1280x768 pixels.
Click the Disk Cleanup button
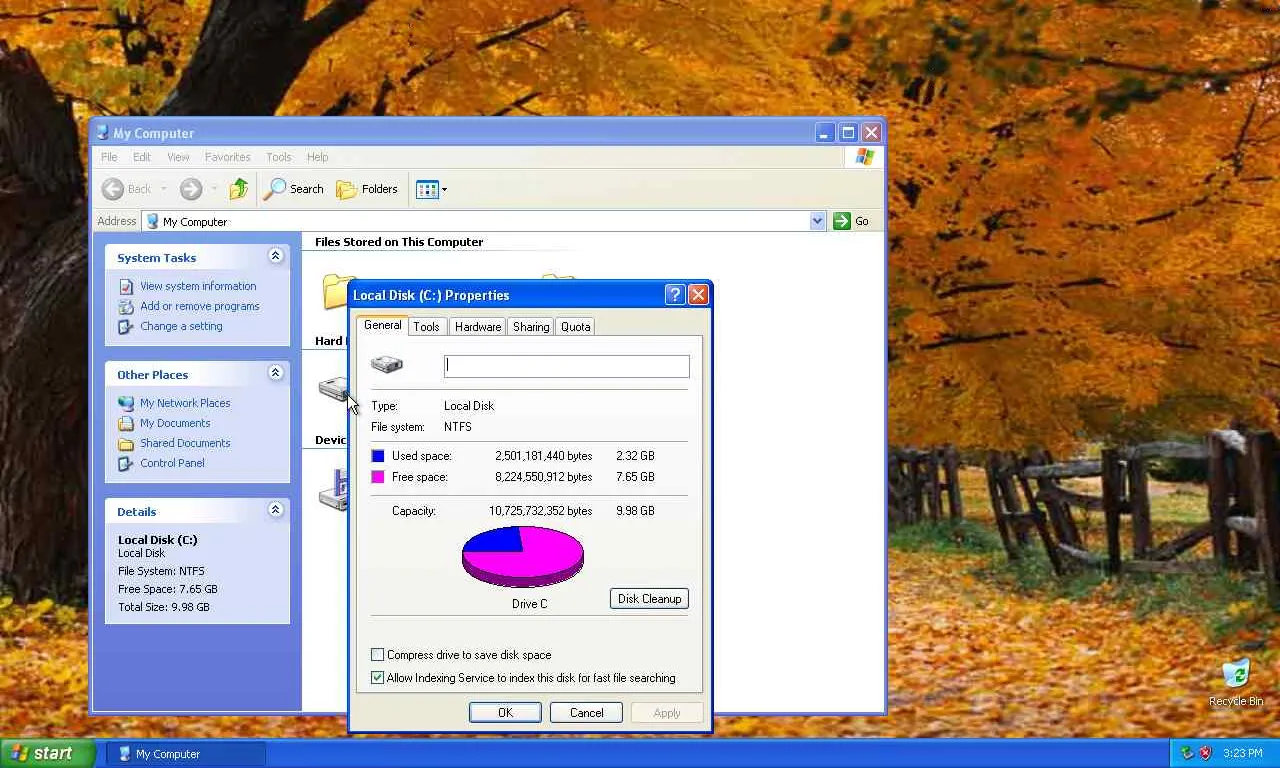[649, 599]
